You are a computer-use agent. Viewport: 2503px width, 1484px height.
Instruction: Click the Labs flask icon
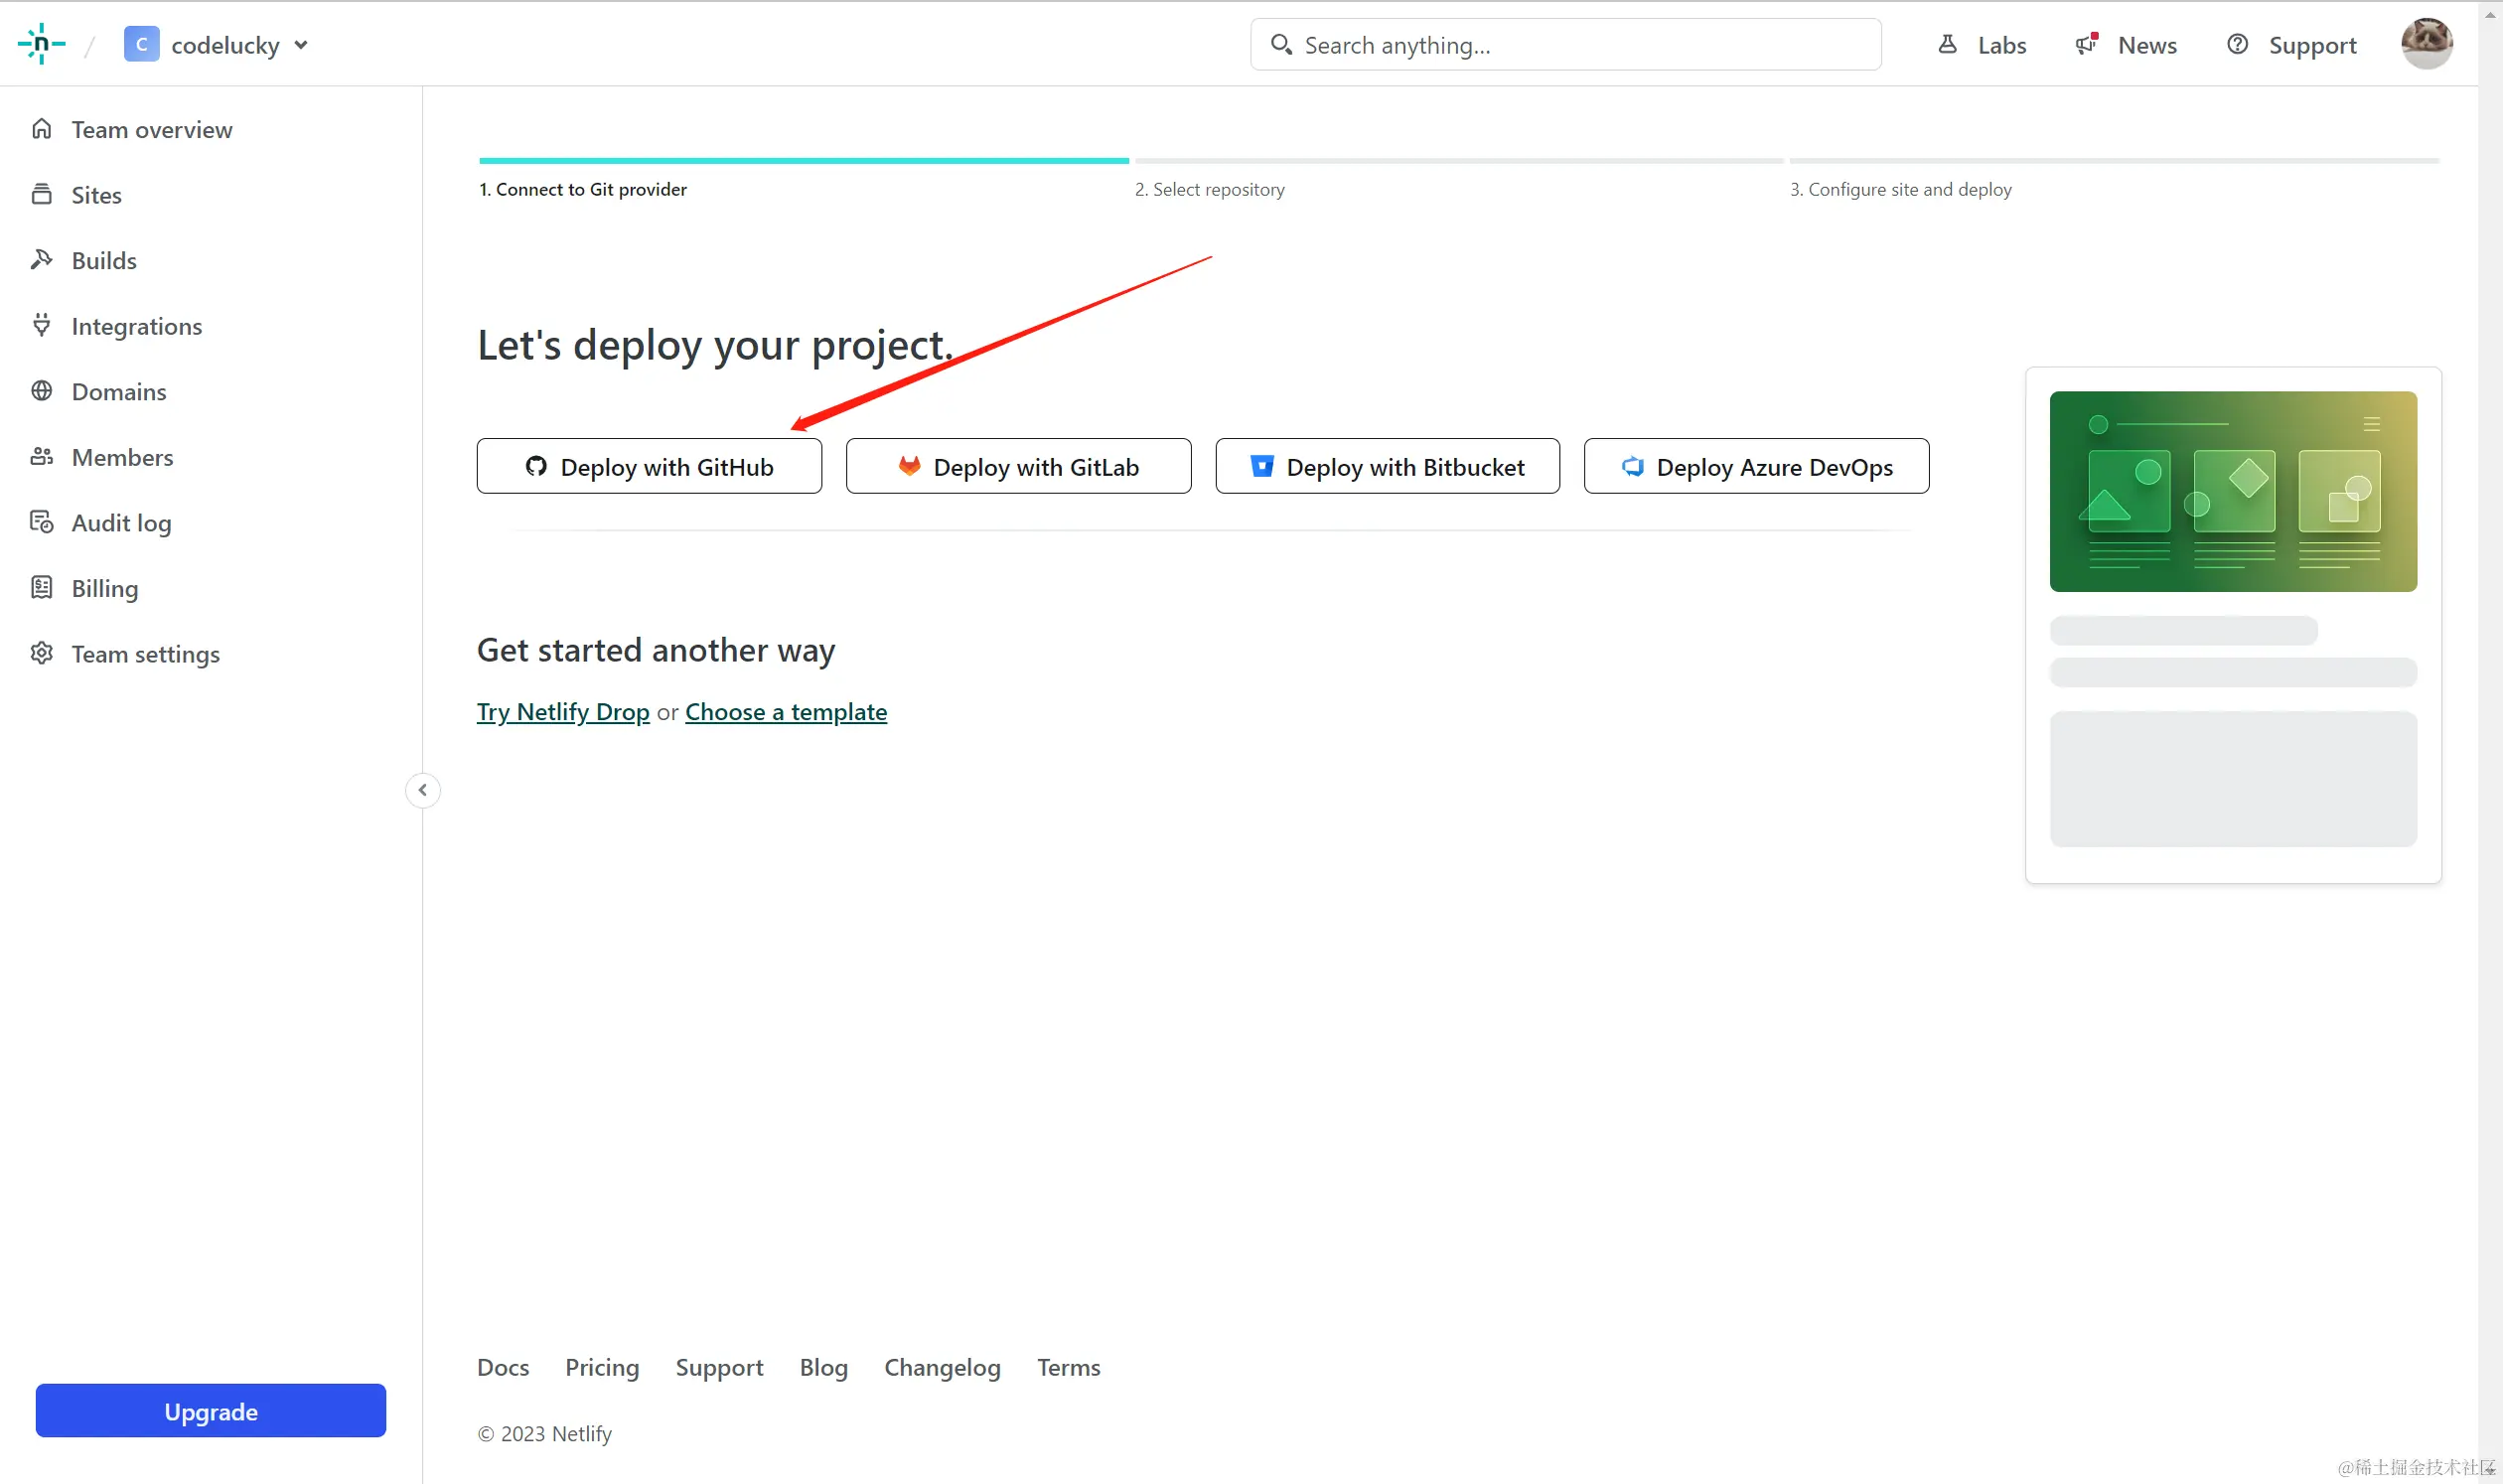[x=1947, y=44]
